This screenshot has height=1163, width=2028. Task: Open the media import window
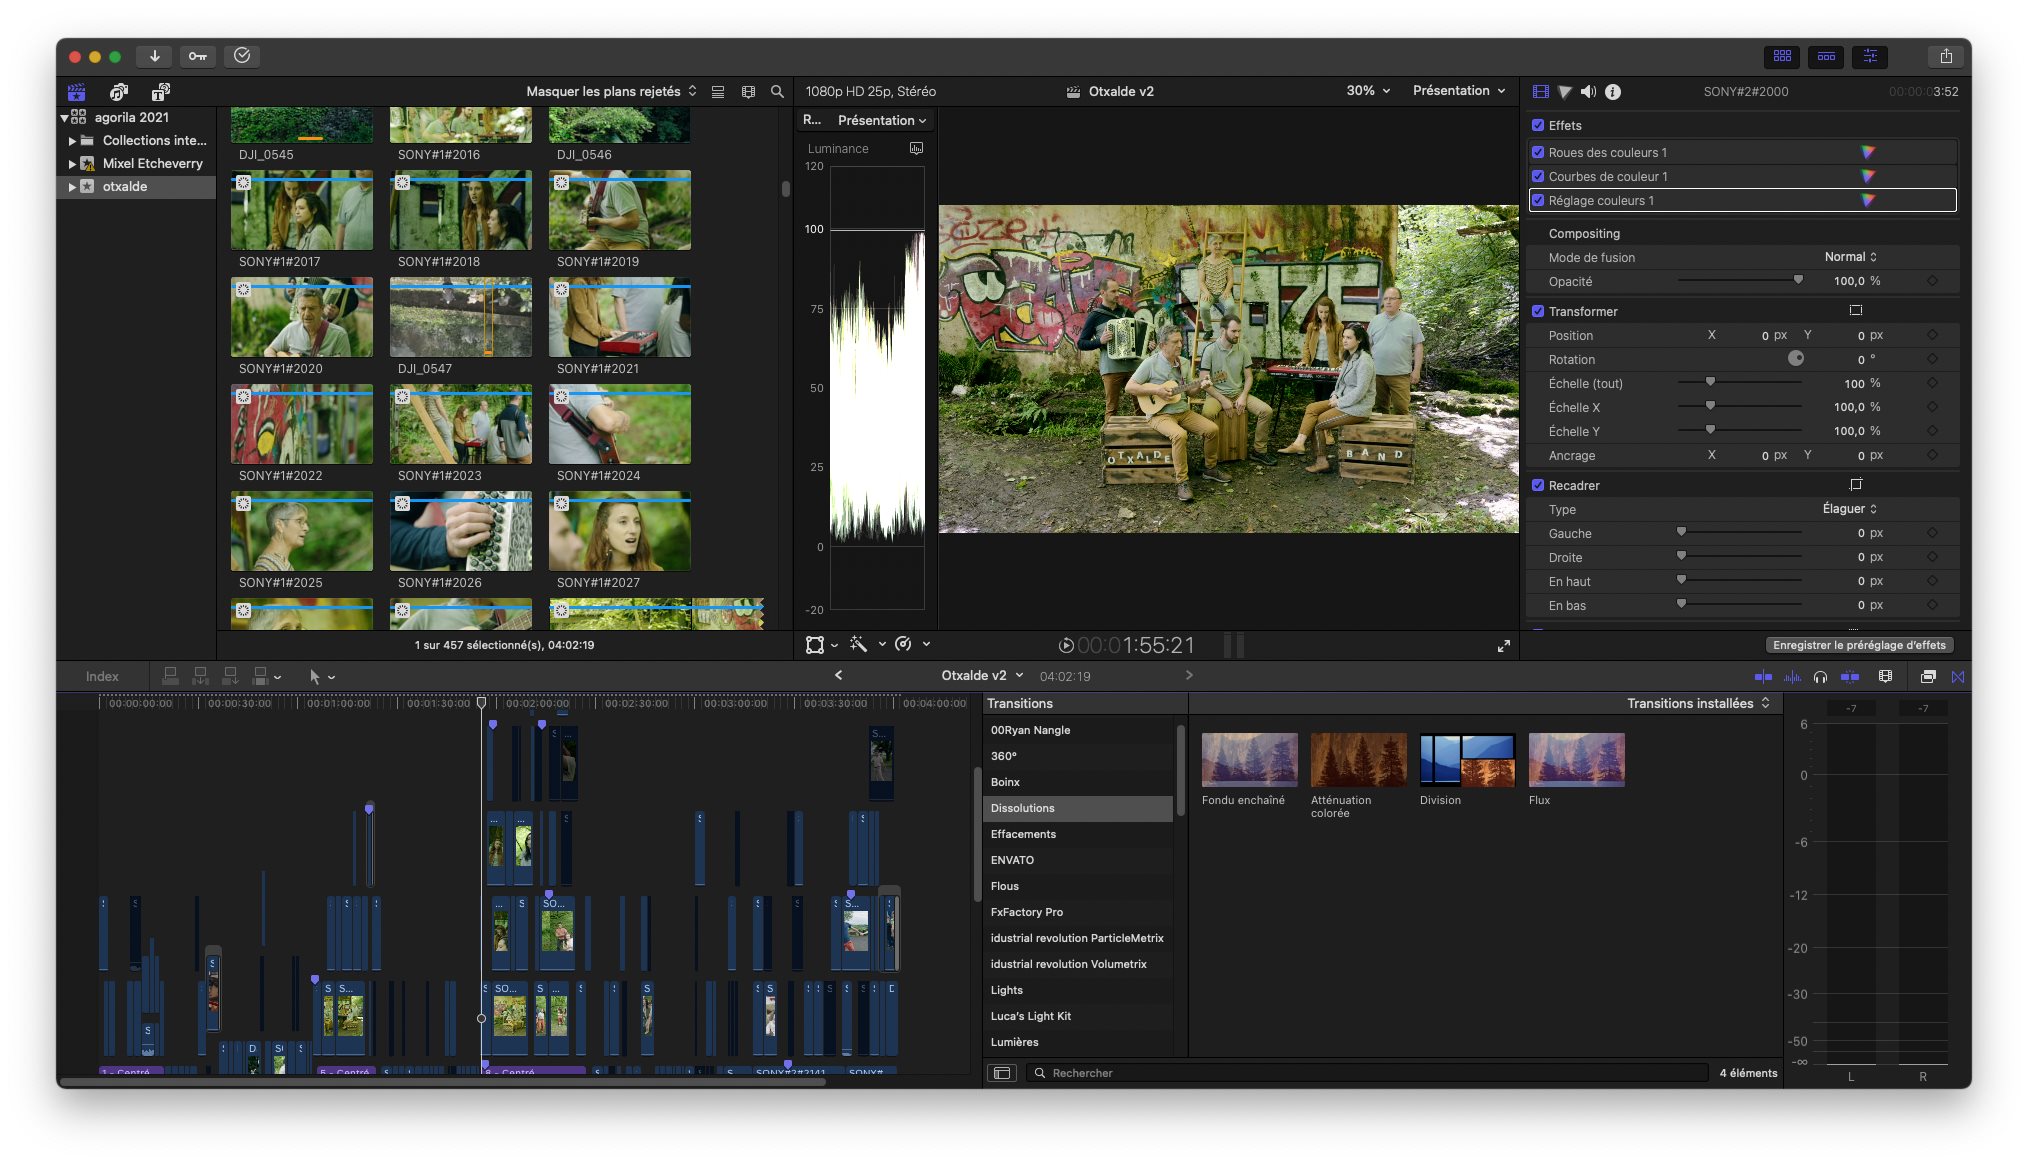coord(154,56)
